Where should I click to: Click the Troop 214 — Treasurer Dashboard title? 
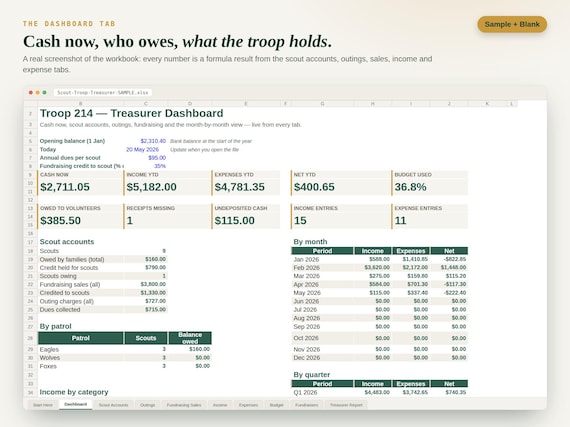(132, 113)
